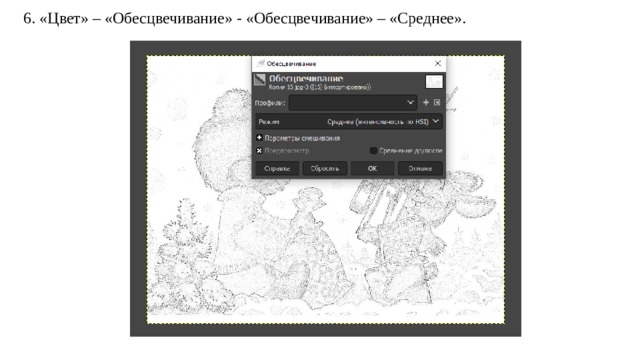
Task: Click the Сбросить reset button
Action: pyautogui.click(x=324, y=168)
